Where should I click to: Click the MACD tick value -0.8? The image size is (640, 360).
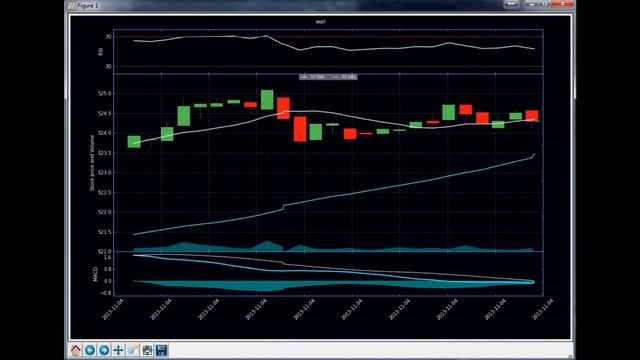pyautogui.click(x=106, y=293)
